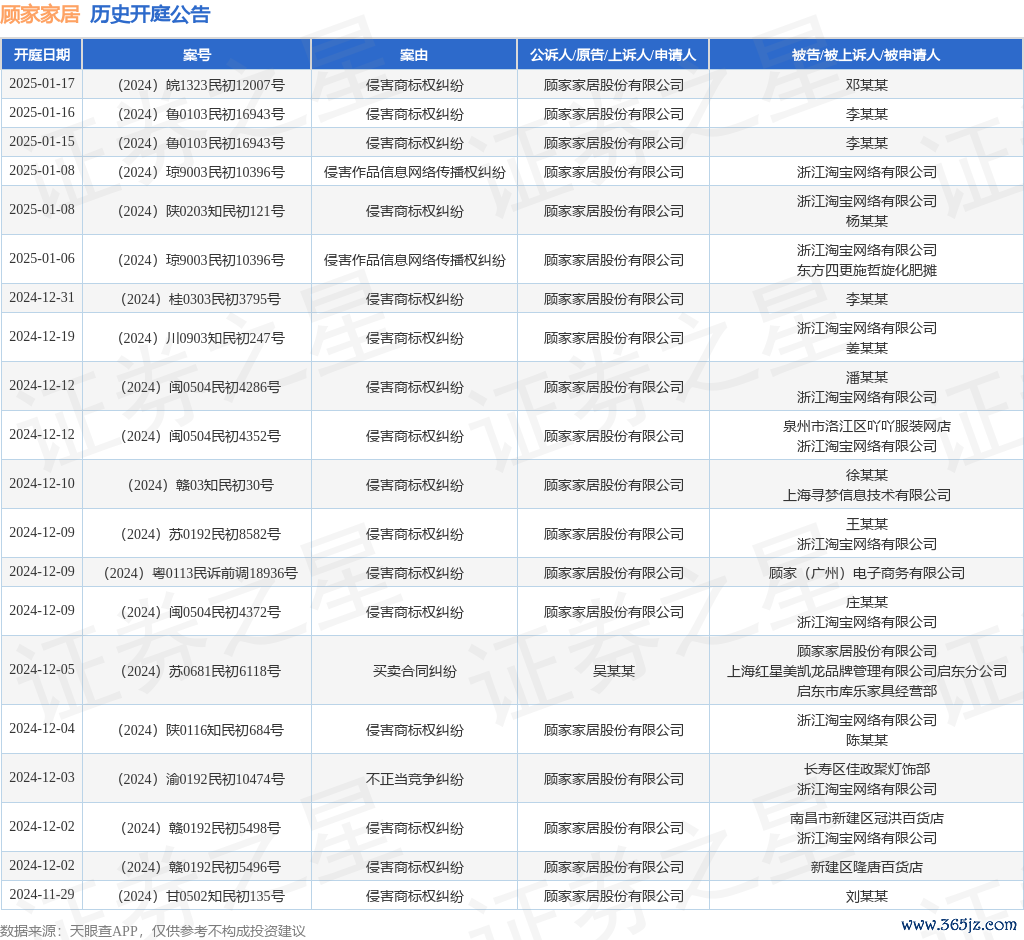1024x940 pixels.
Task: Click the date 2025-01-06
Action: [x=42, y=258]
